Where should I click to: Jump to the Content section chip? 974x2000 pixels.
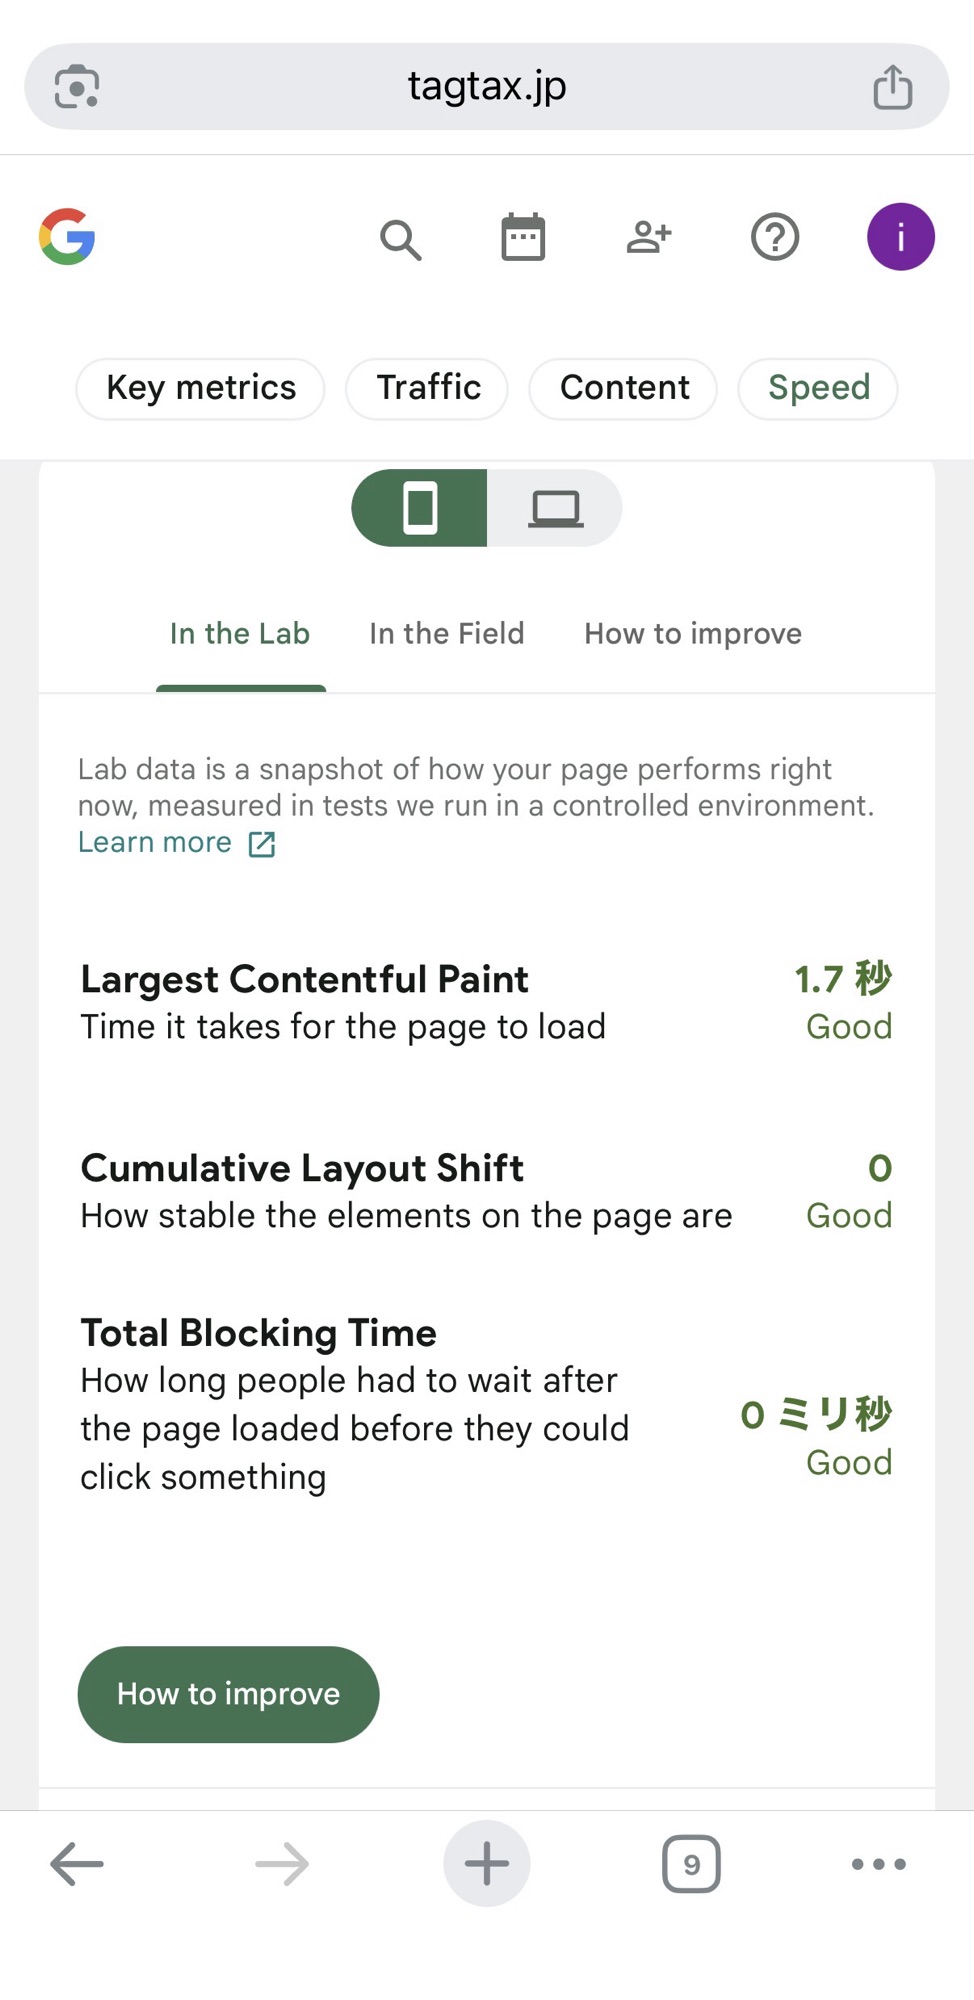(x=624, y=388)
